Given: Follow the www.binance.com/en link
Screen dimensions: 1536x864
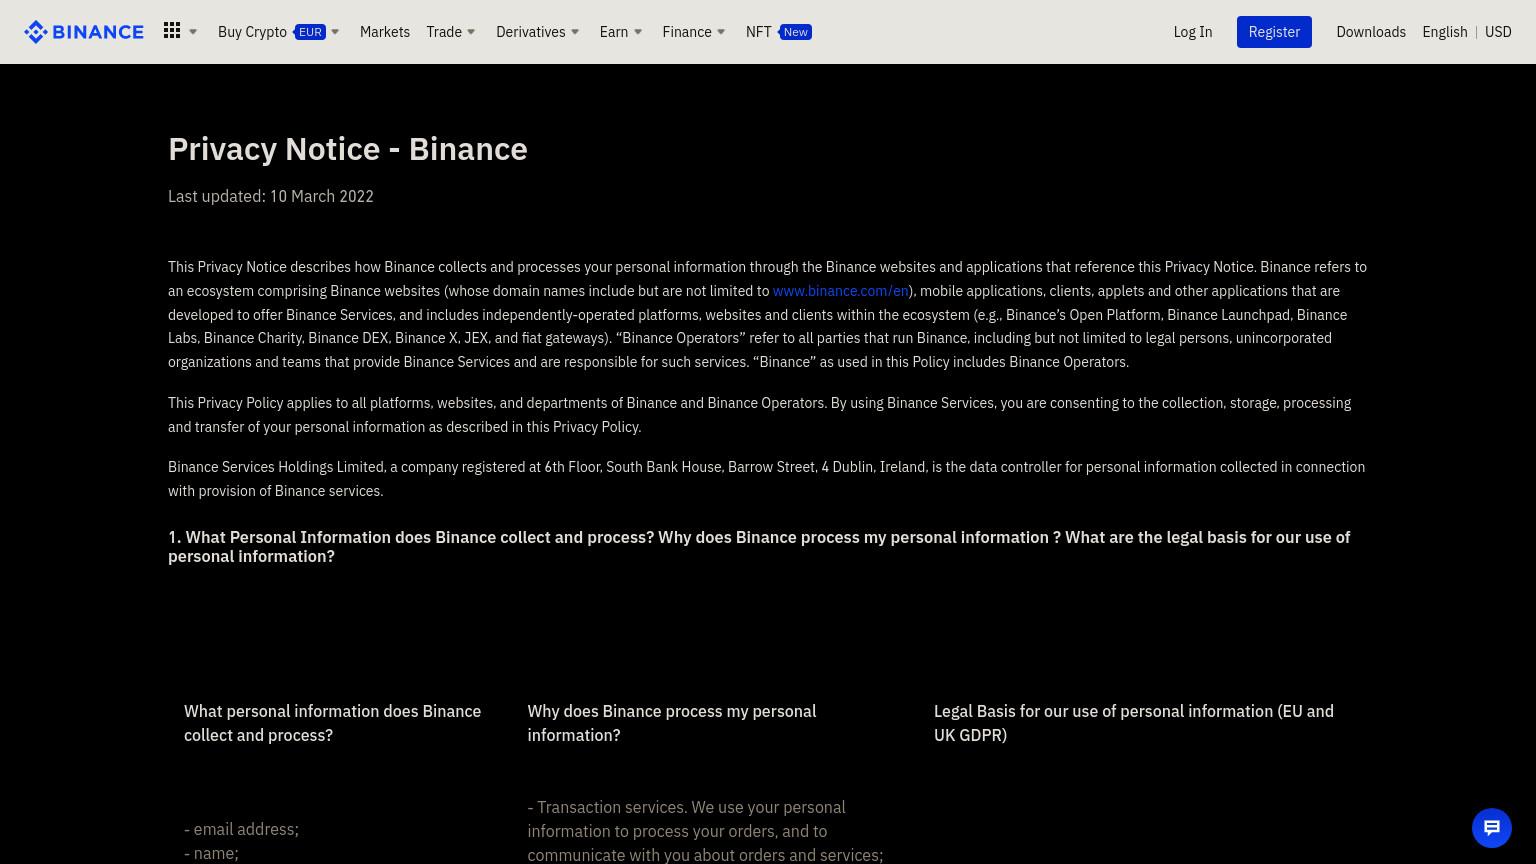Looking at the screenshot, I should pyautogui.click(x=841, y=291).
